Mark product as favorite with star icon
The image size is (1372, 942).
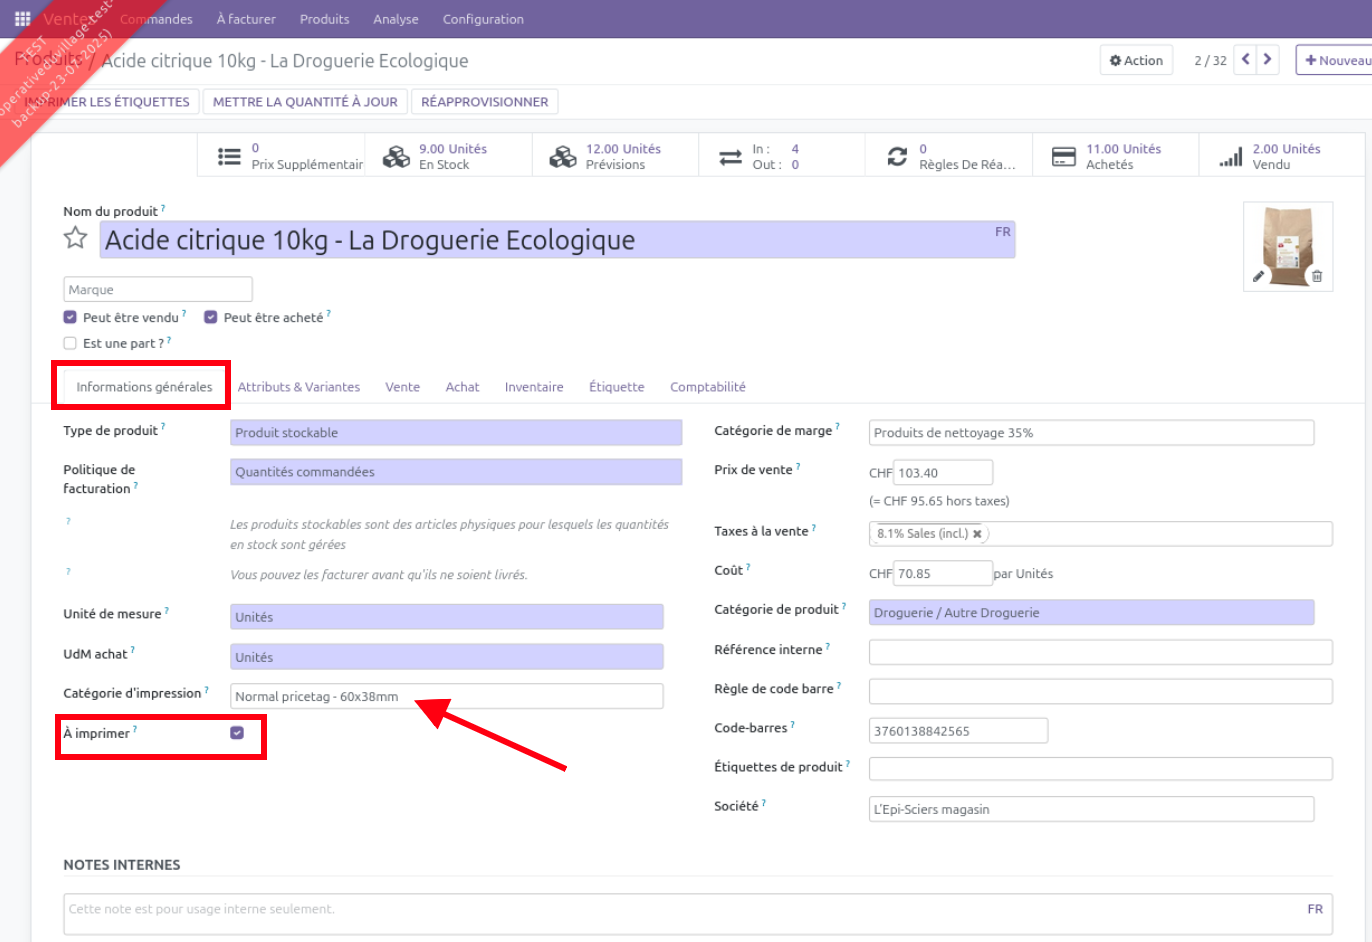coord(75,238)
